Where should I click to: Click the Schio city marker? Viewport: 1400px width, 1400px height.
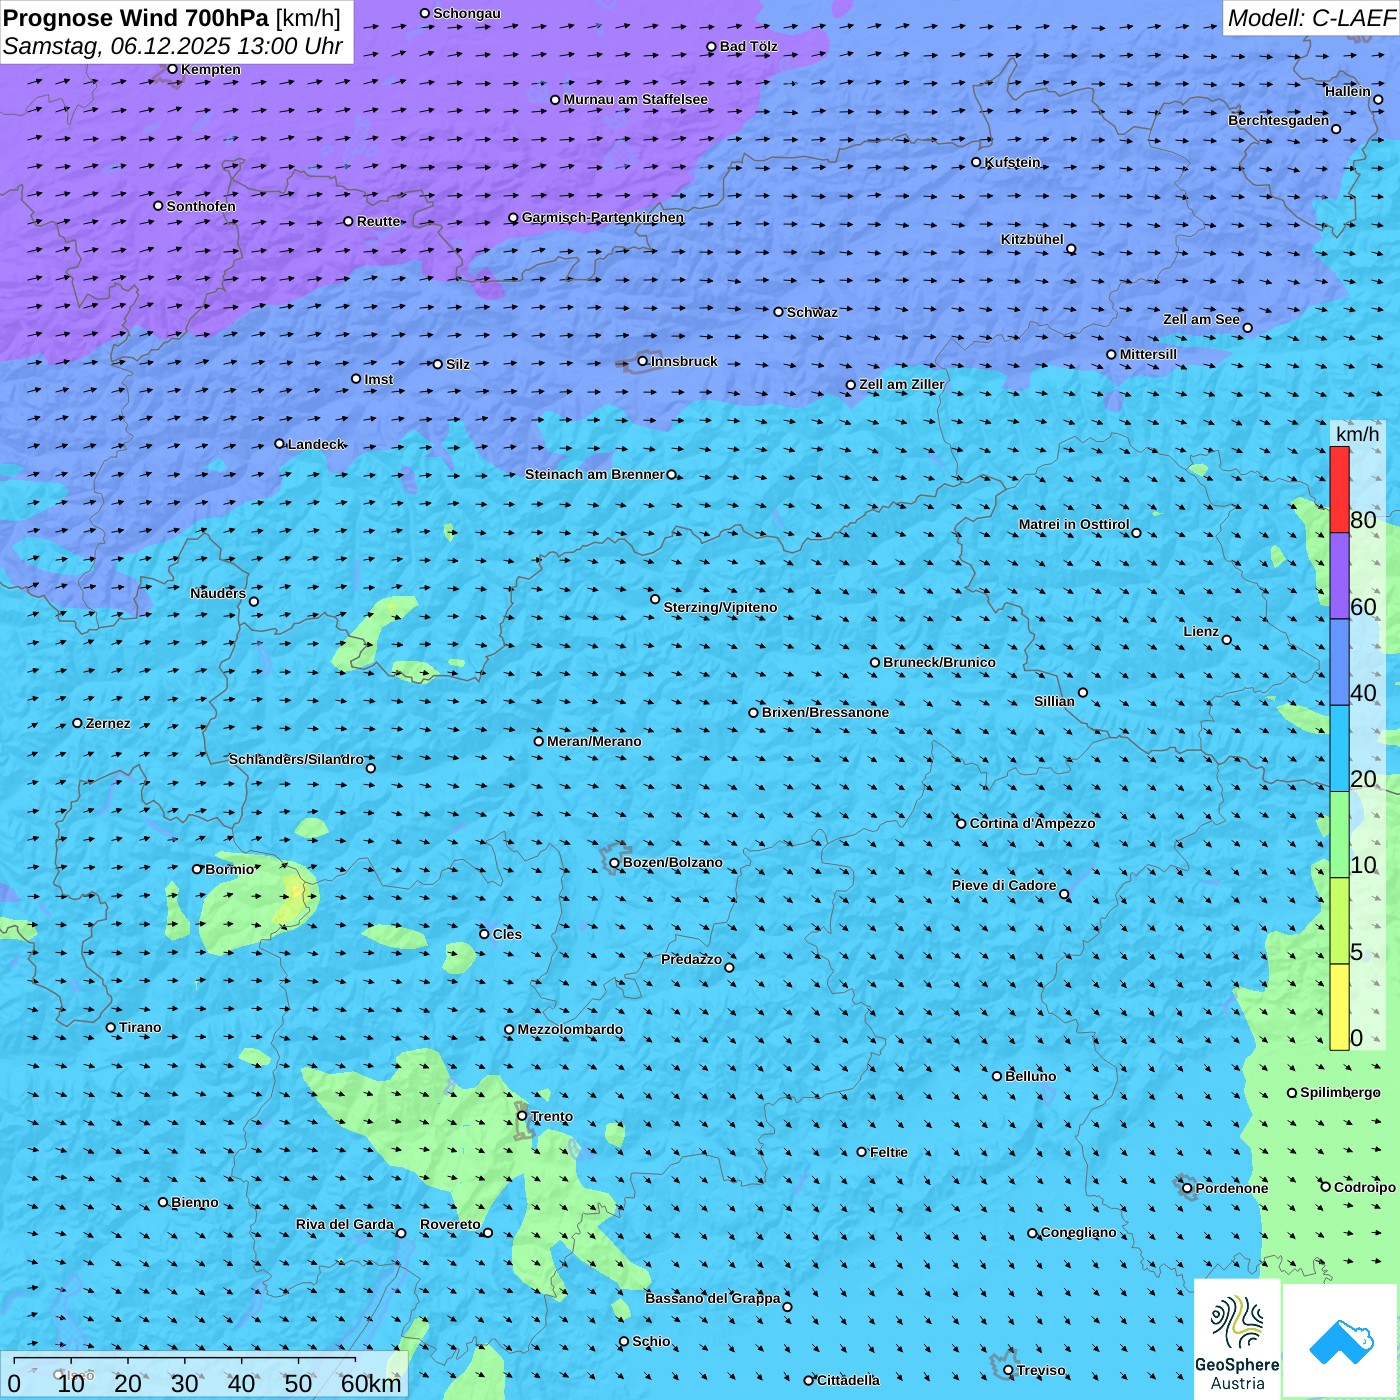click(x=624, y=1342)
